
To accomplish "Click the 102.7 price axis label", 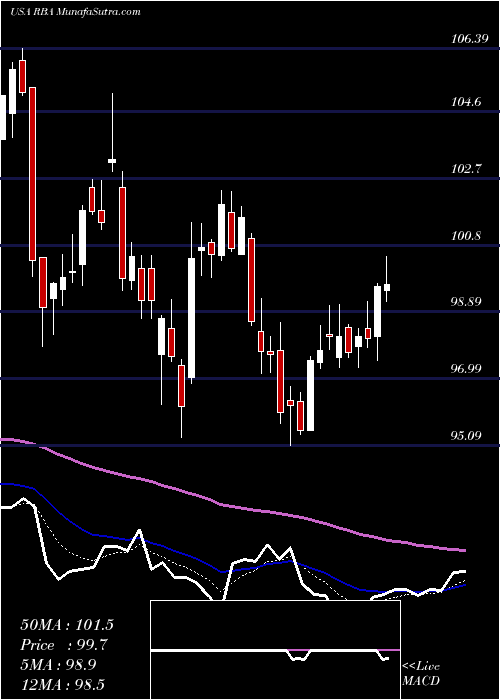I will click(x=468, y=169).
